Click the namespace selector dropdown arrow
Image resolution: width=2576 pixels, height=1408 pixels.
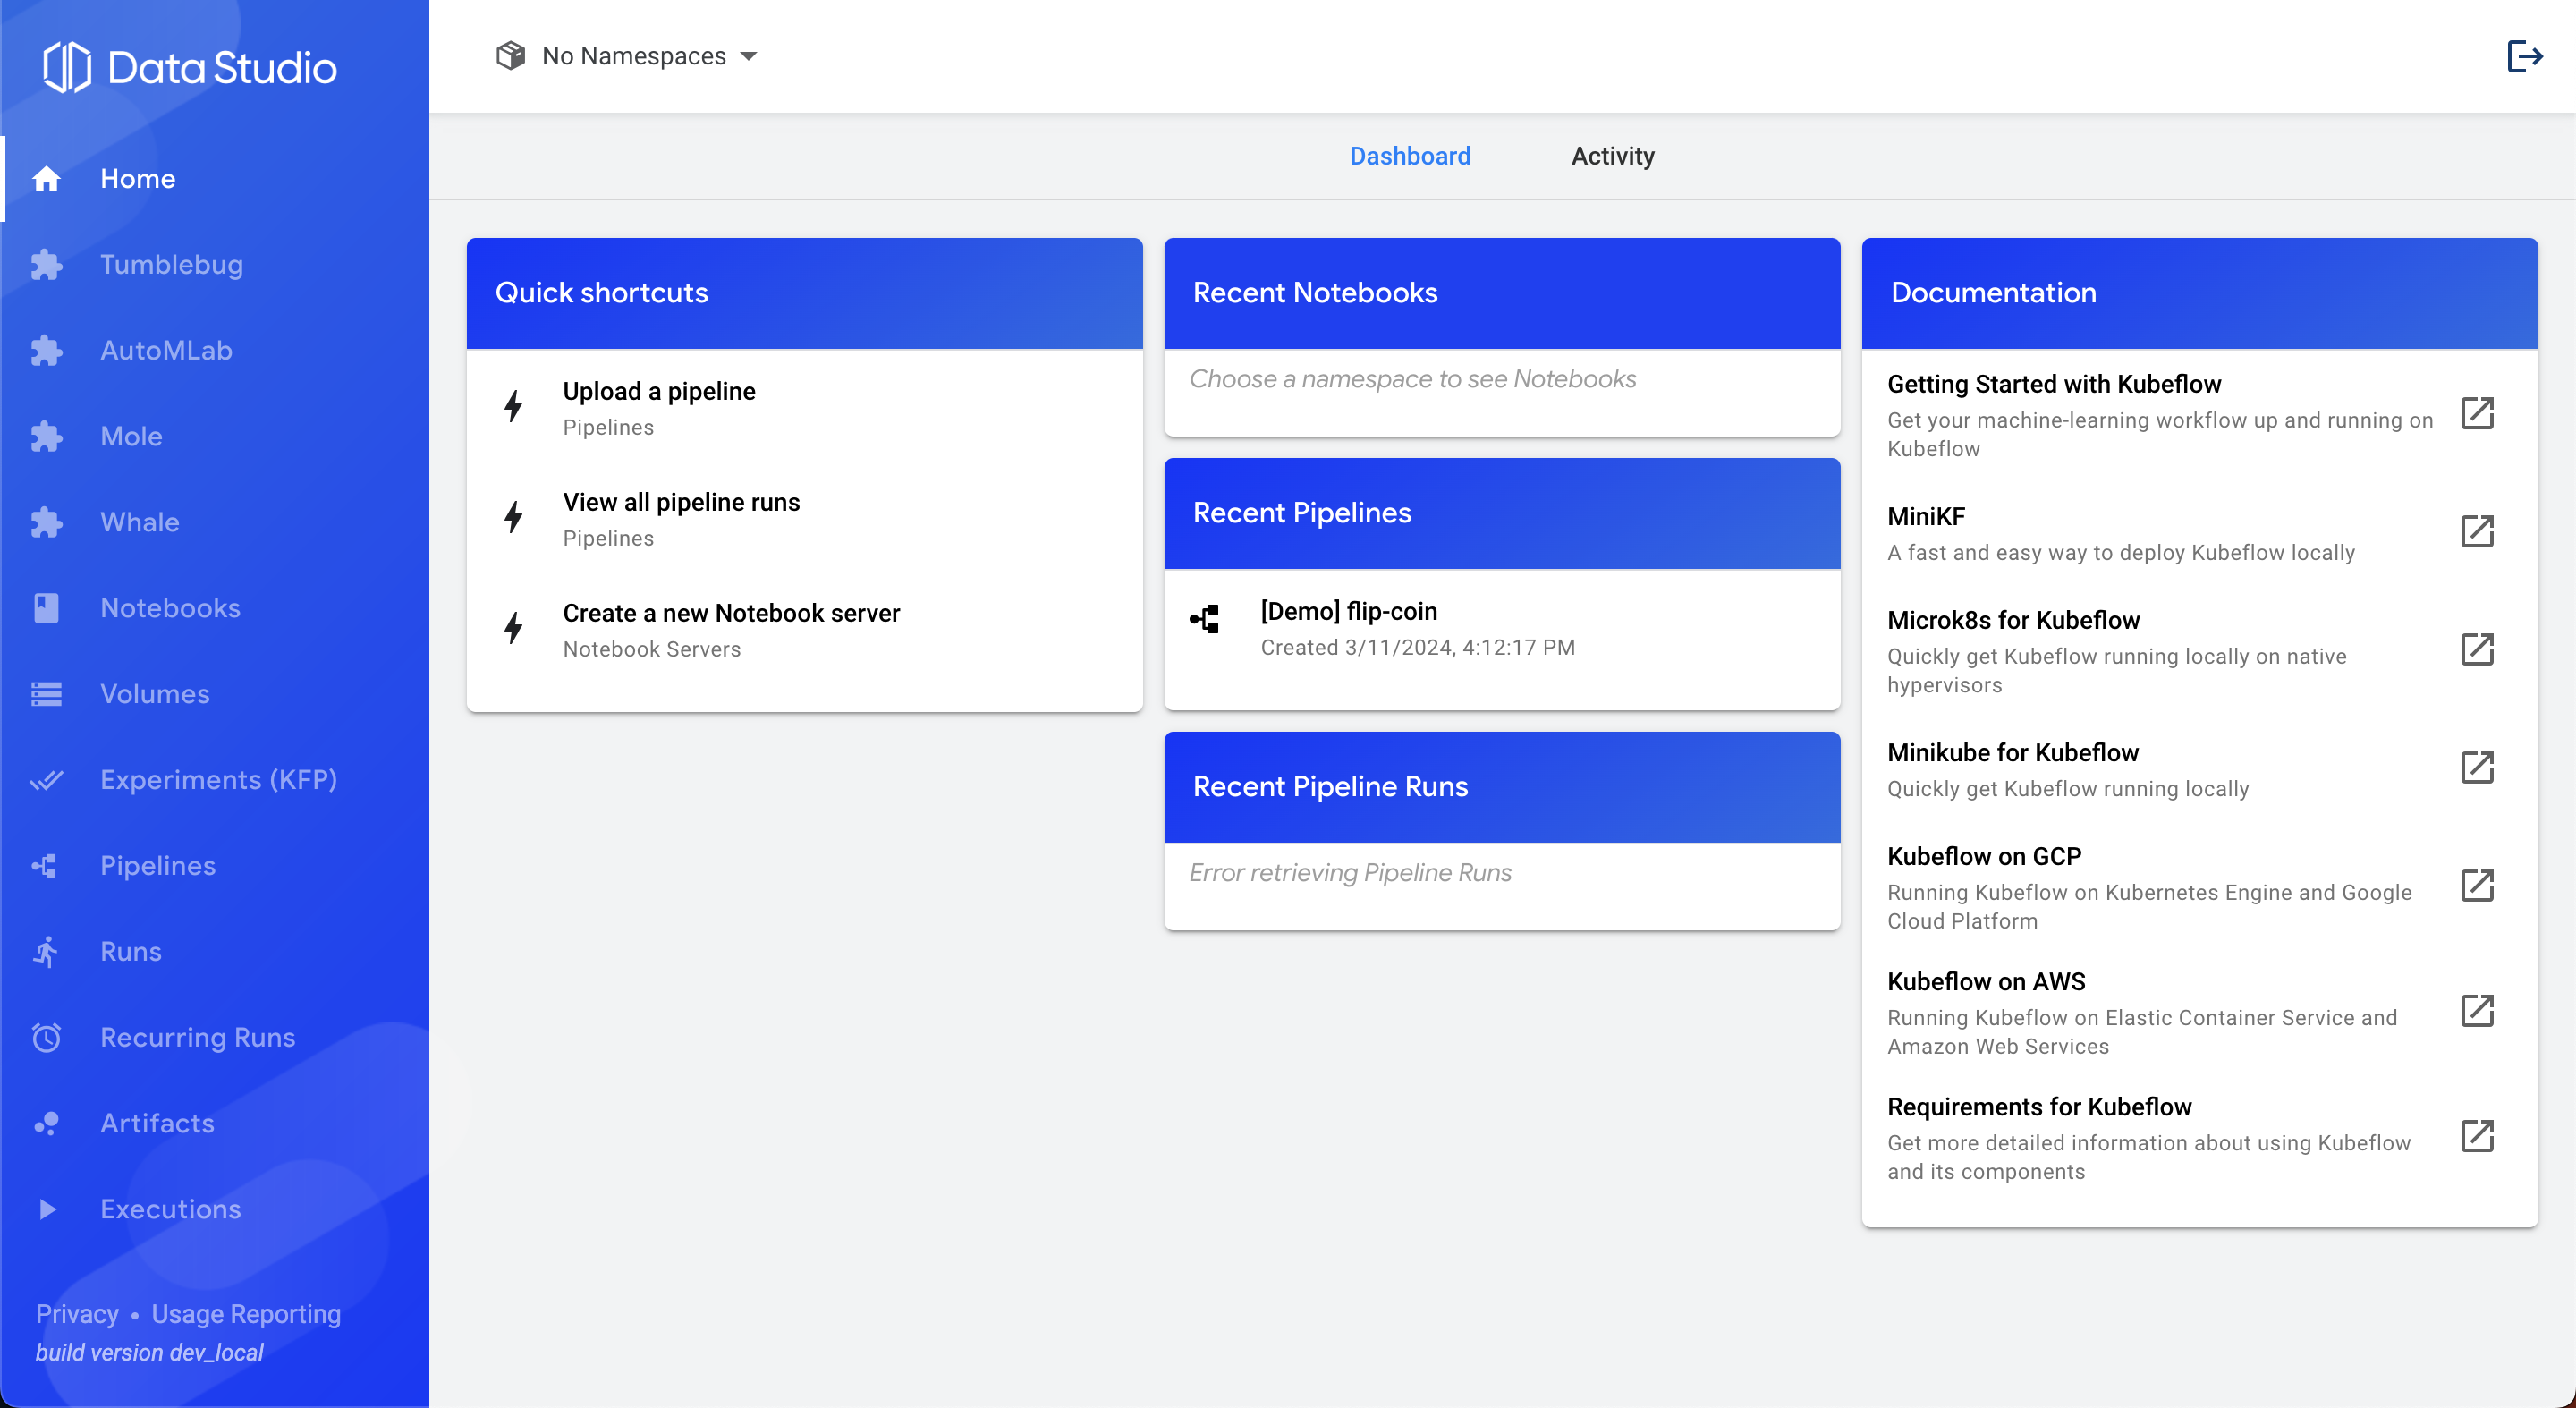coord(749,56)
